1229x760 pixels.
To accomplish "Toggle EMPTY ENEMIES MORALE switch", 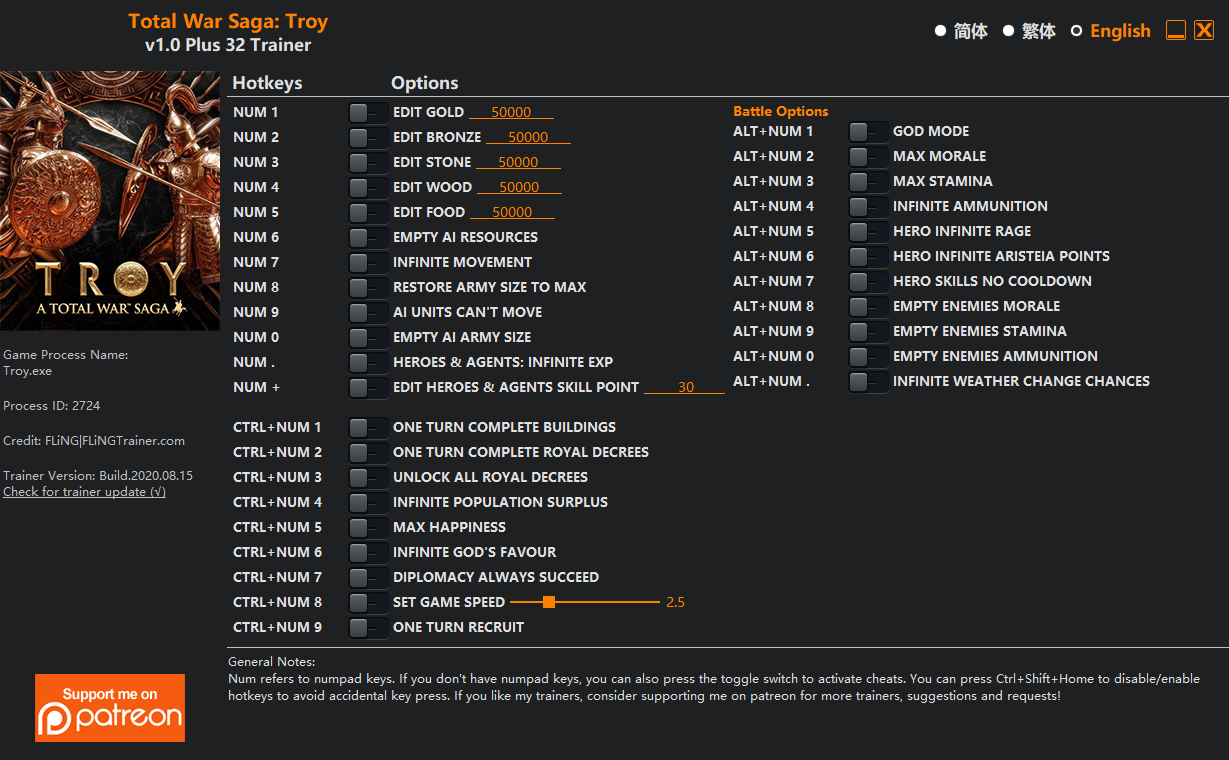I will click(x=868, y=307).
